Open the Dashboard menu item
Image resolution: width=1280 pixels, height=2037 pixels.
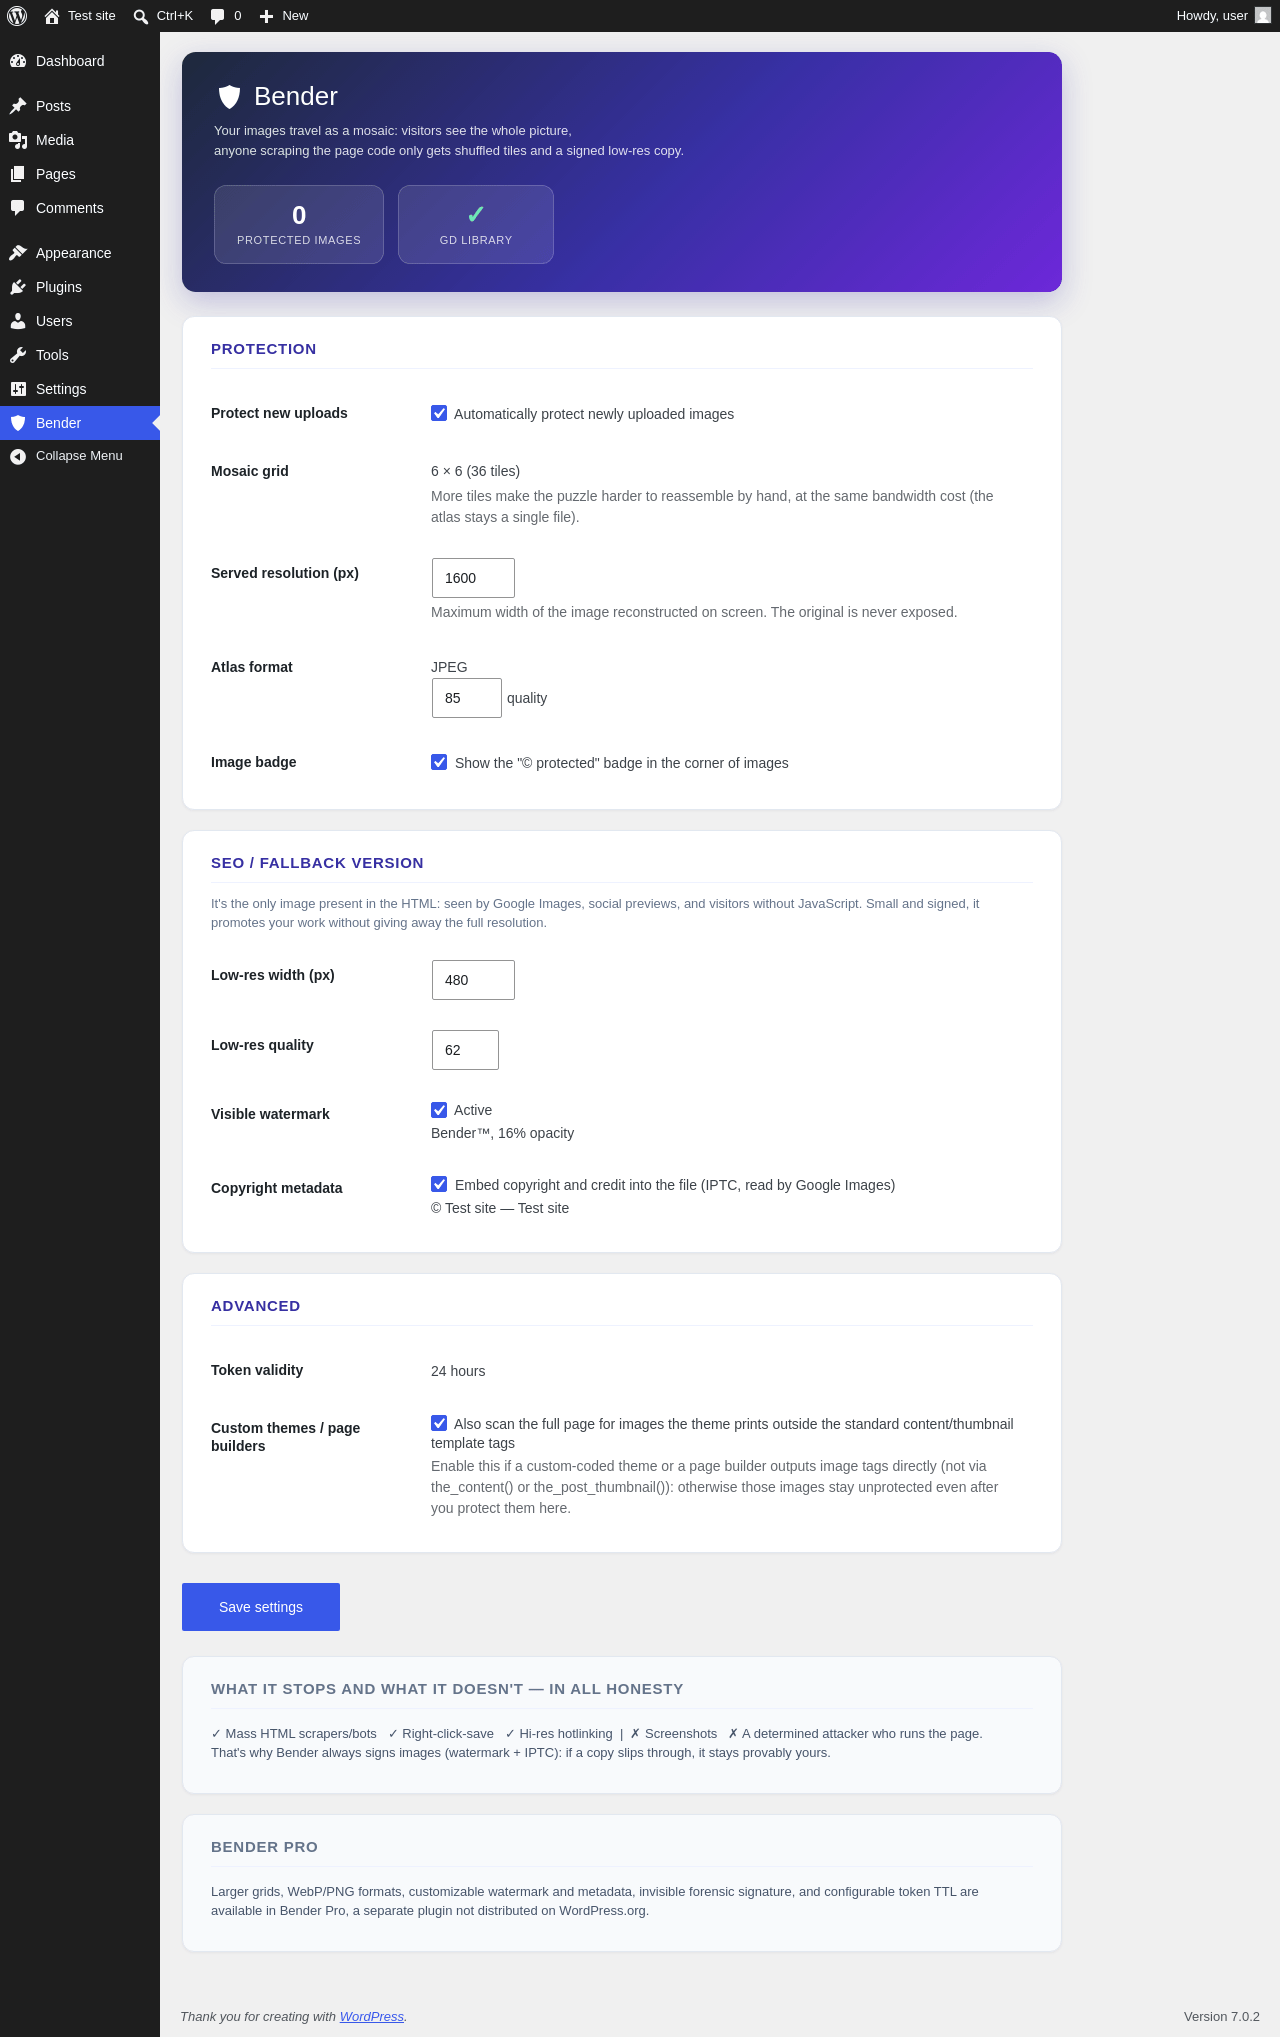80,61
